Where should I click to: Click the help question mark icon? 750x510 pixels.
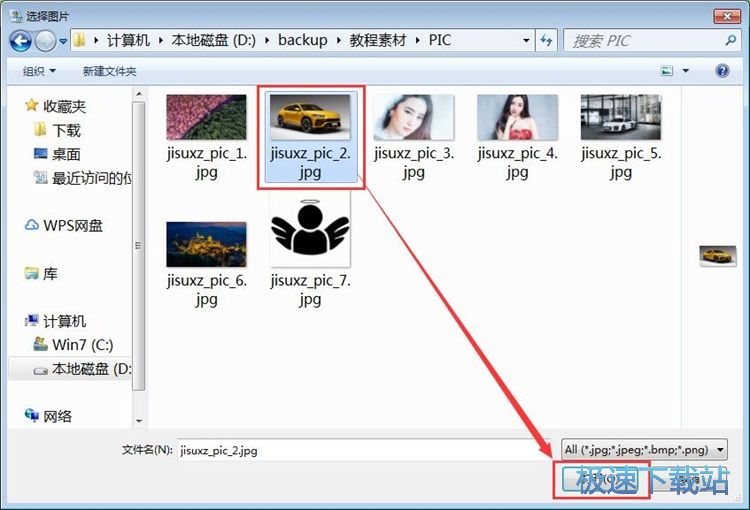[x=722, y=71]
